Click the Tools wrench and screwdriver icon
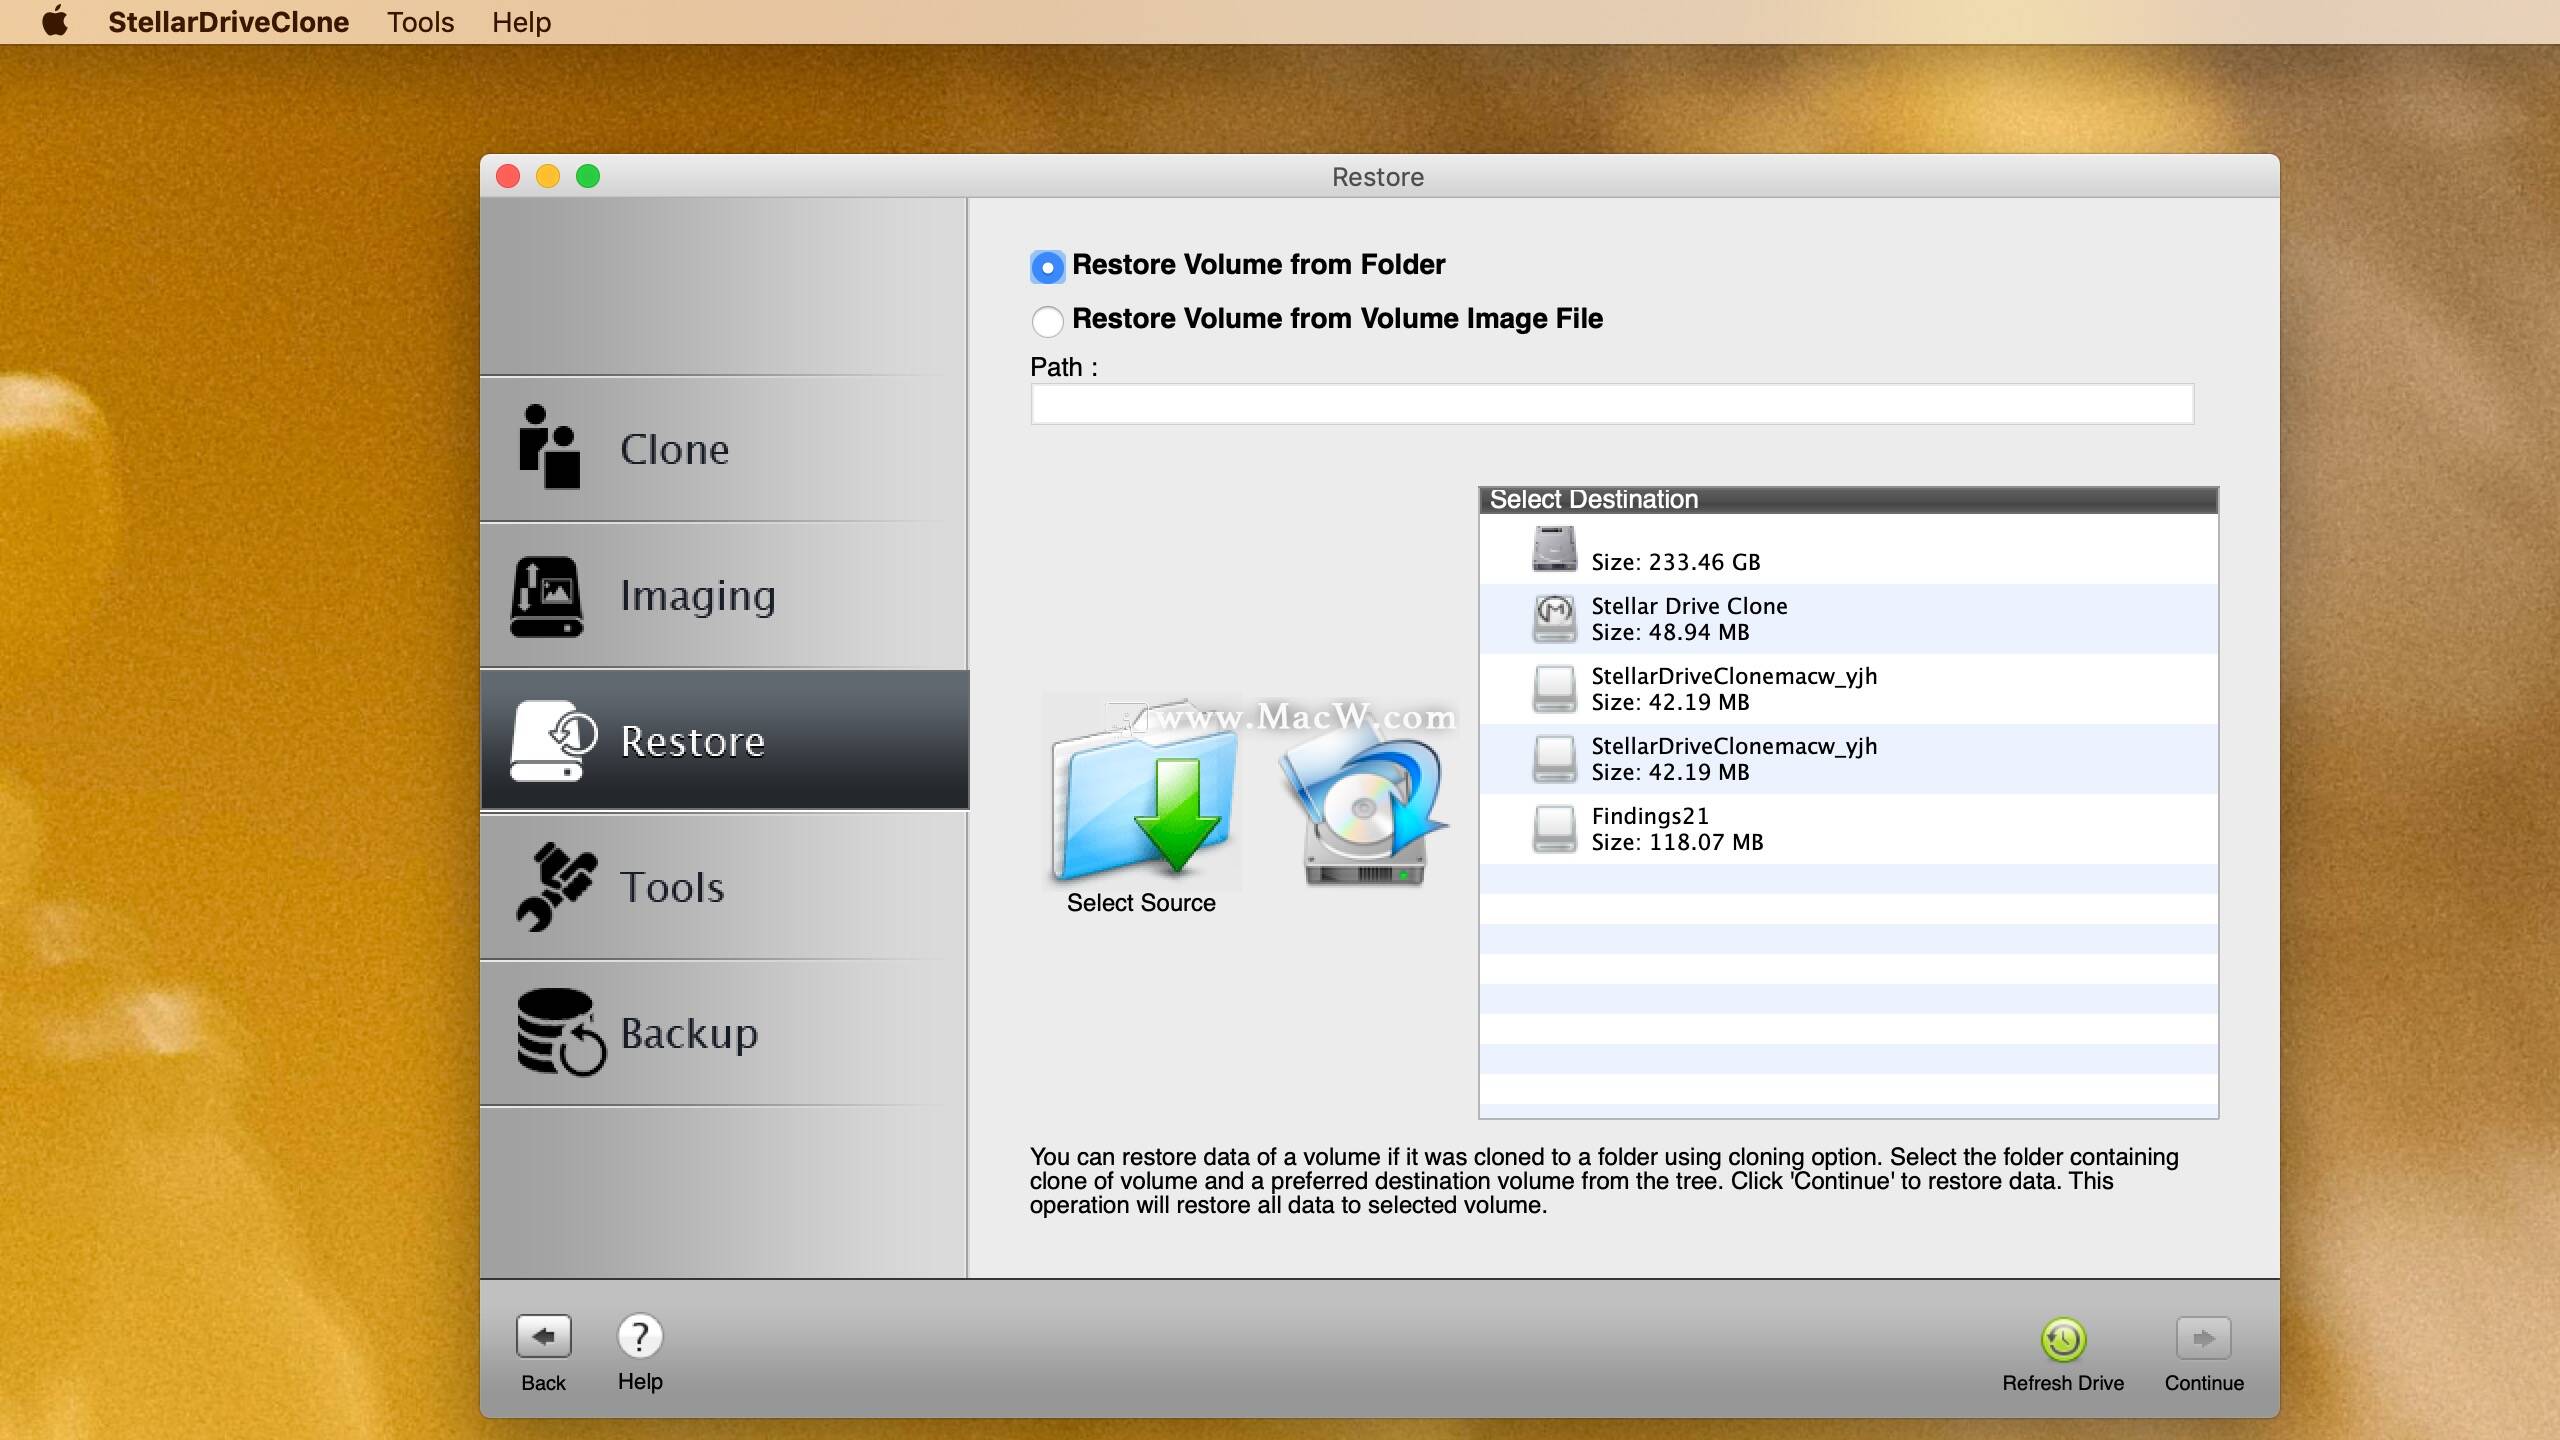The width and height of the screenshot is (2560, 1440). point(557,886)
